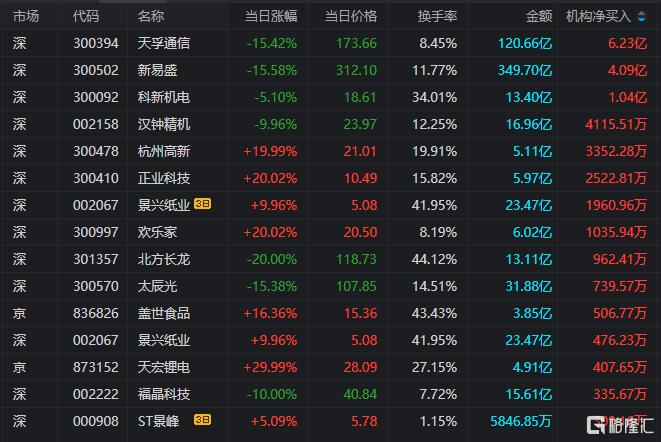Click the 格隆汇 logo watermark

tap(620, 425)
